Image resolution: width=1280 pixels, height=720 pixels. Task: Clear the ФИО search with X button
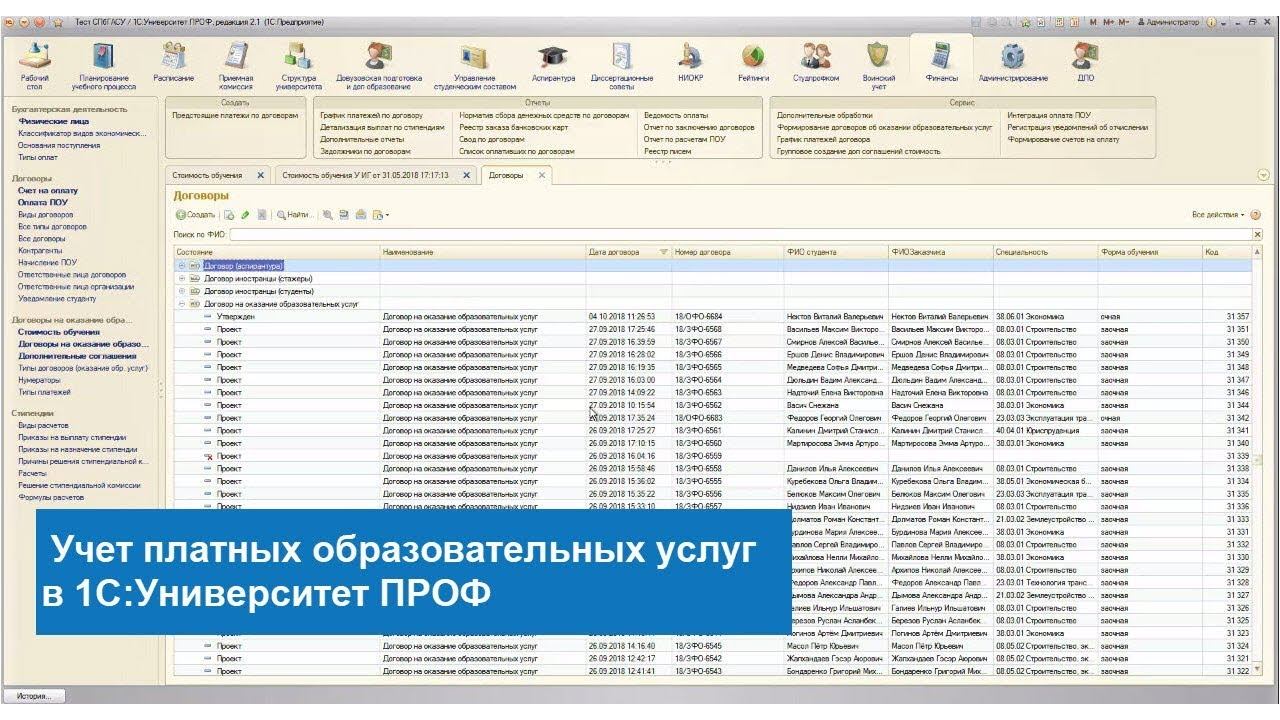coord(1257,234)
